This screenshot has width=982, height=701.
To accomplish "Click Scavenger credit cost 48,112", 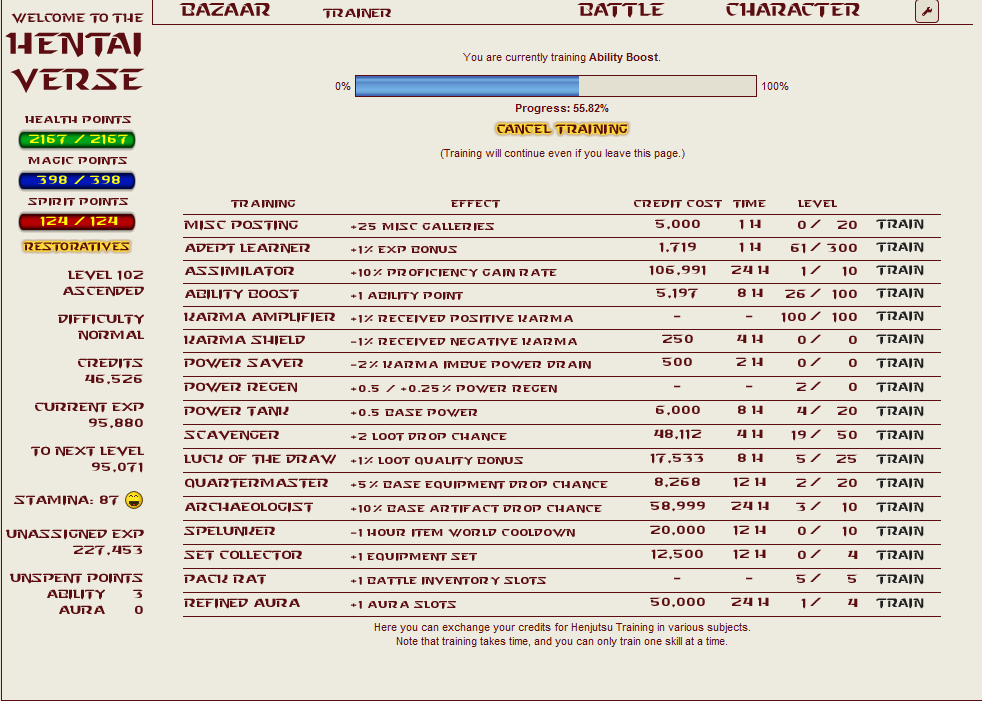I will pyautogui.click(x=678, y=434).
